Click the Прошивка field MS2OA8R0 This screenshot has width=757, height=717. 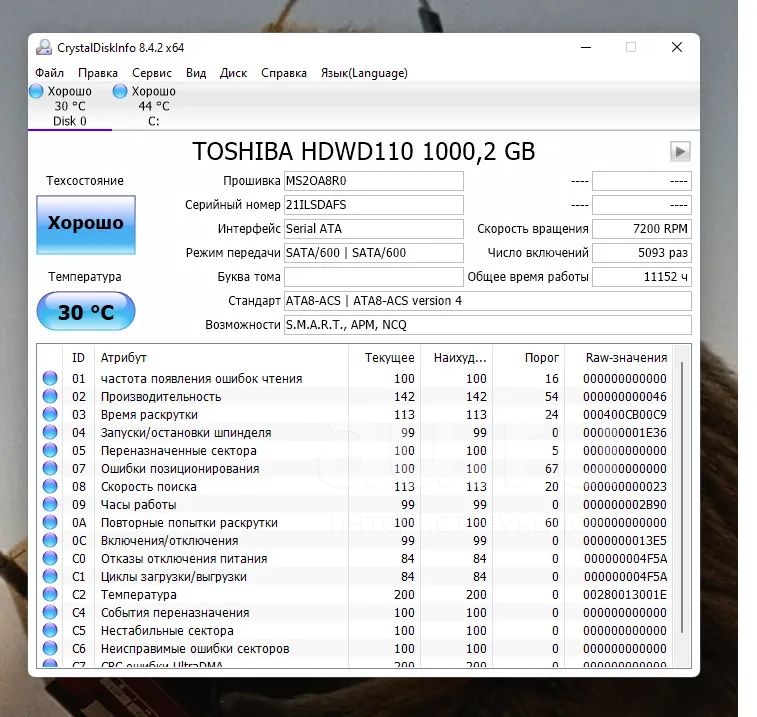pyautogui.click(x=374, y=181)
